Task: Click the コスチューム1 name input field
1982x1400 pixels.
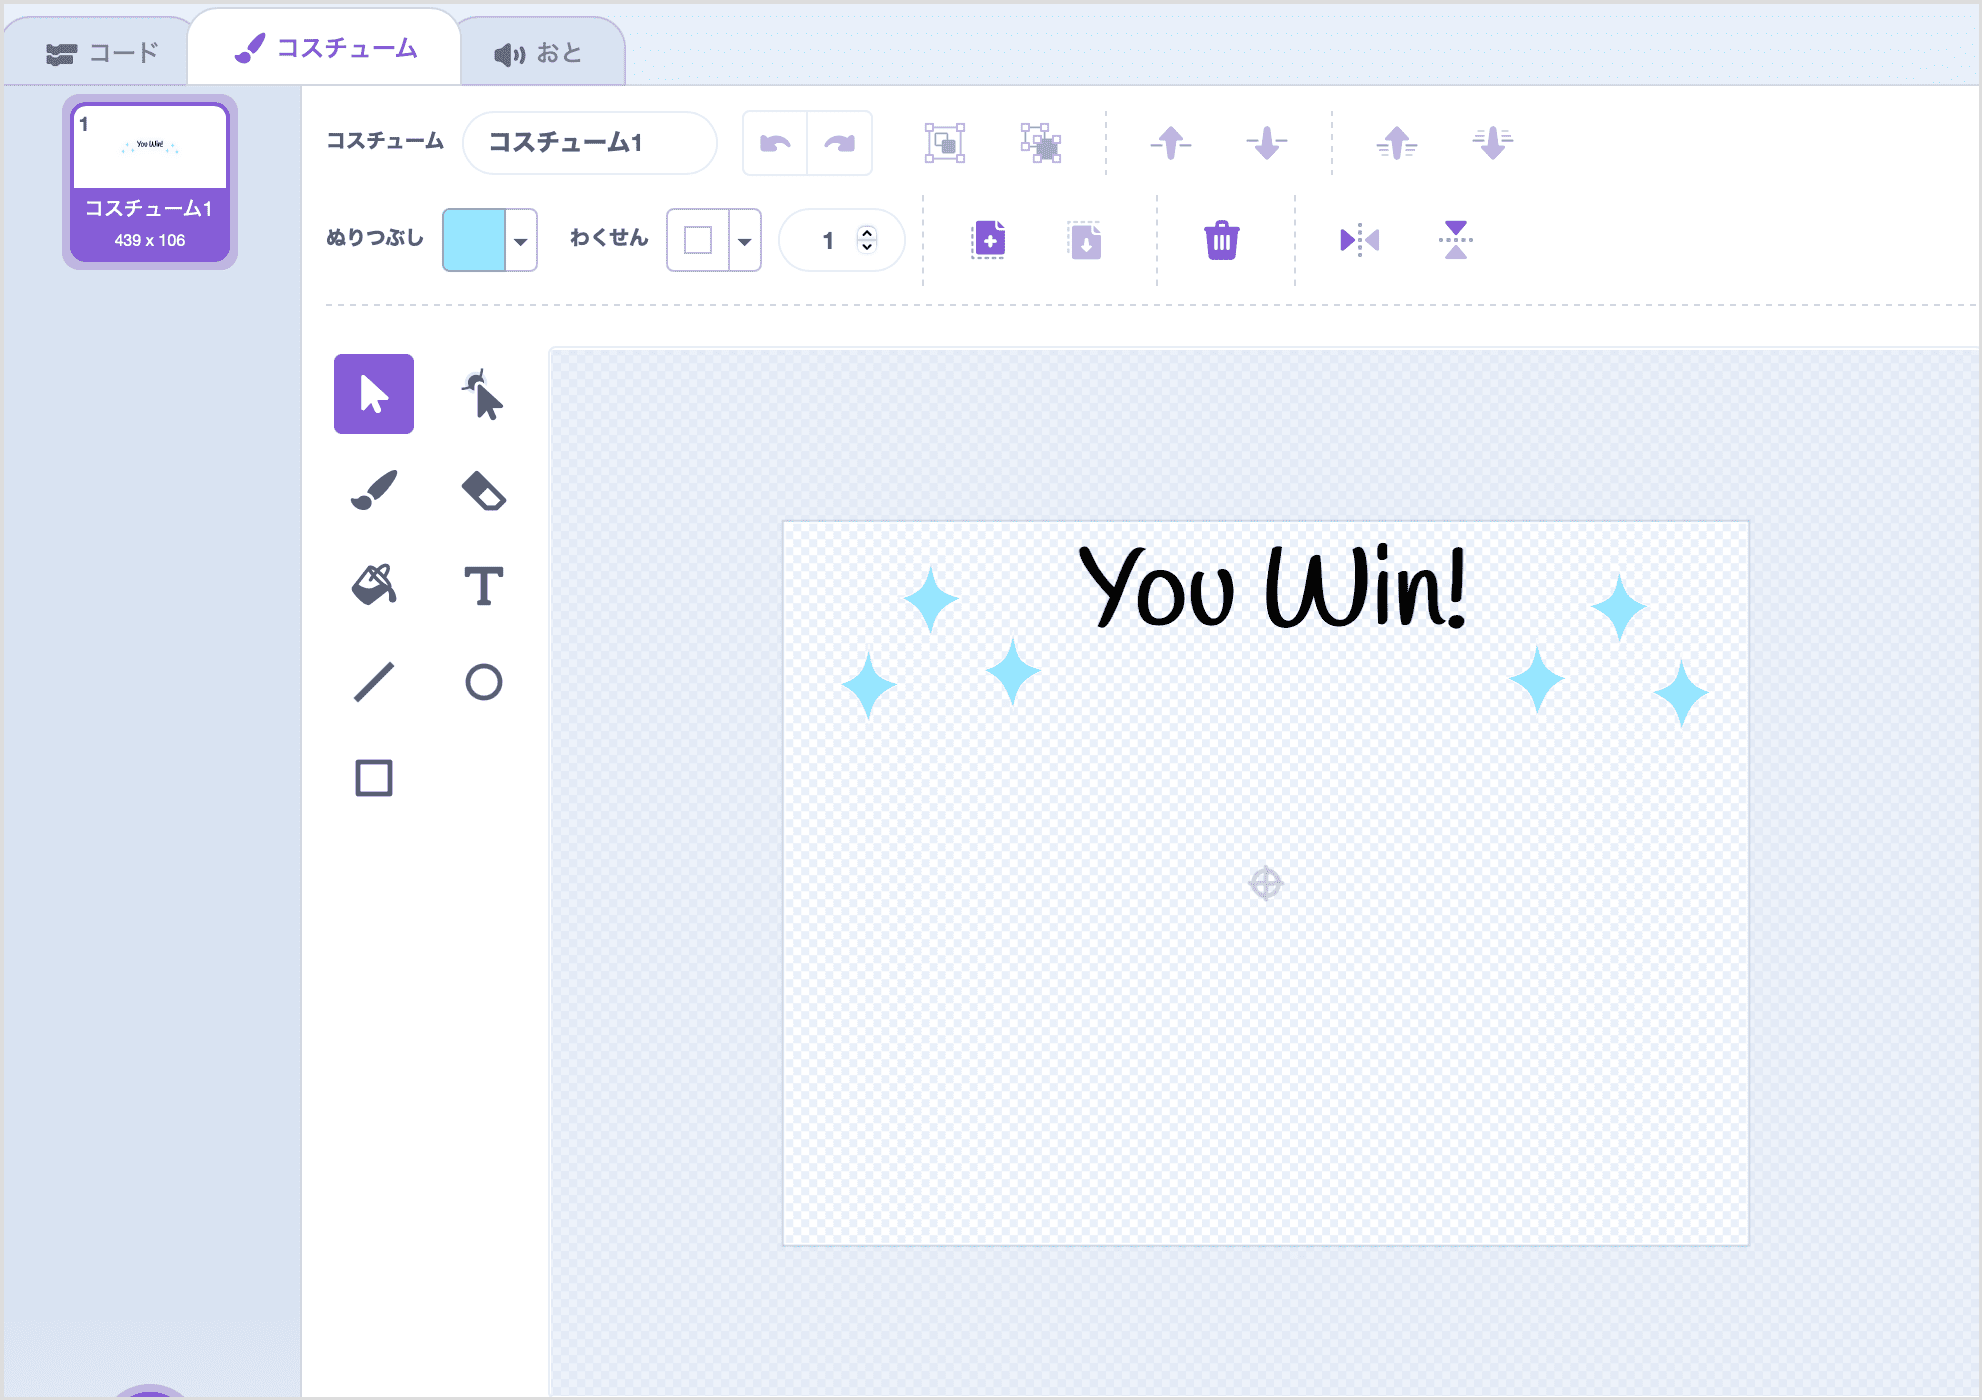Action: 589,143
